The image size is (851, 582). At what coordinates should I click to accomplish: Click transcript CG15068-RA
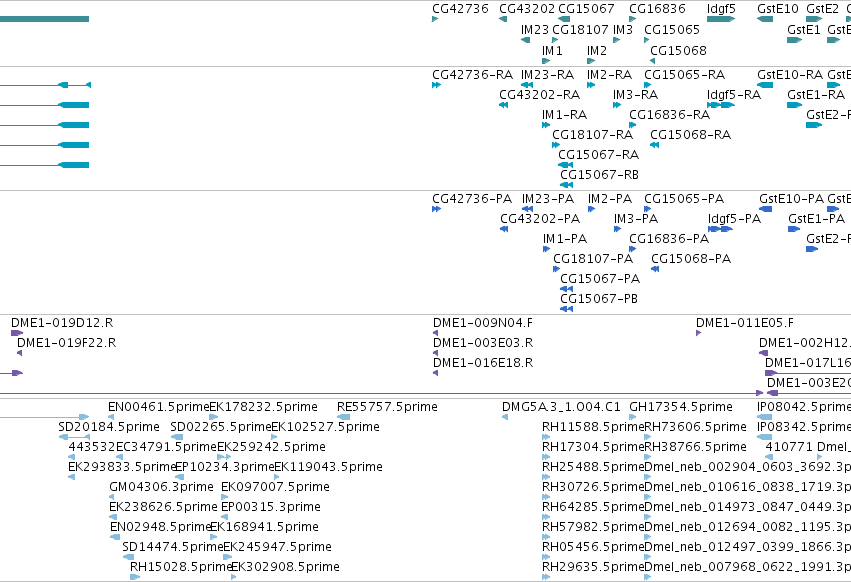[690, 135]
